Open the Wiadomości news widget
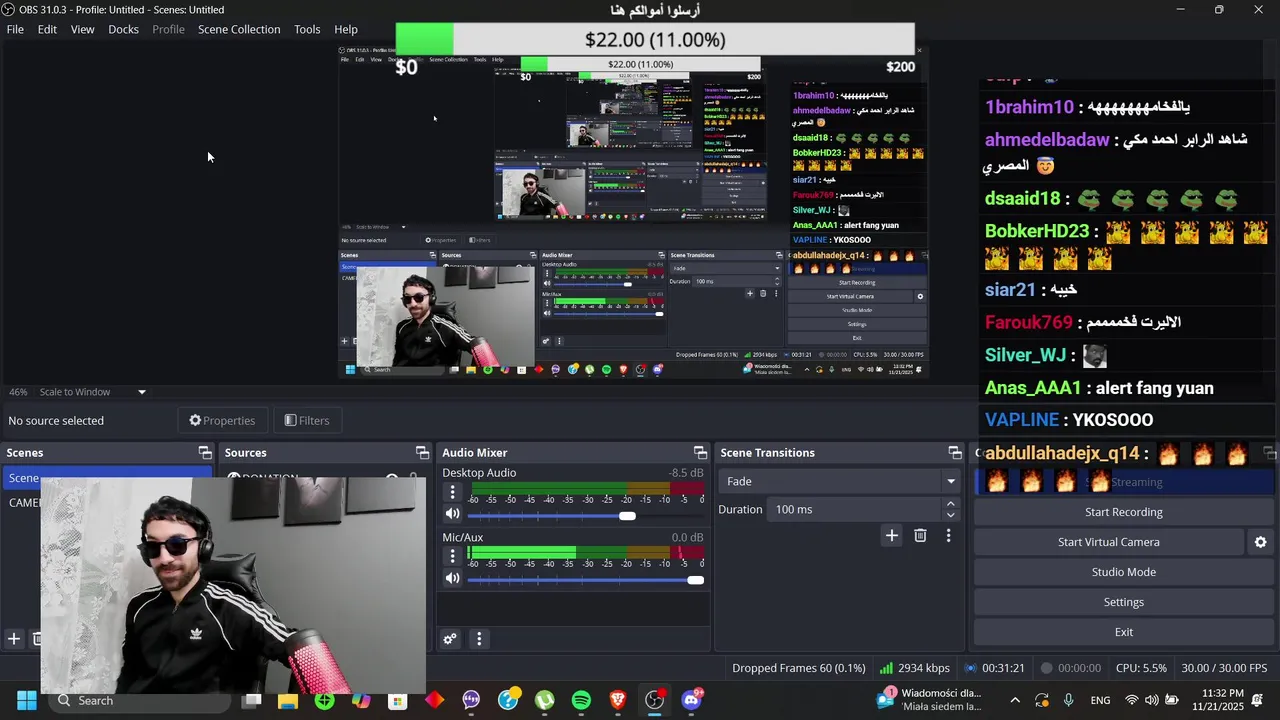 click(930, 699)
